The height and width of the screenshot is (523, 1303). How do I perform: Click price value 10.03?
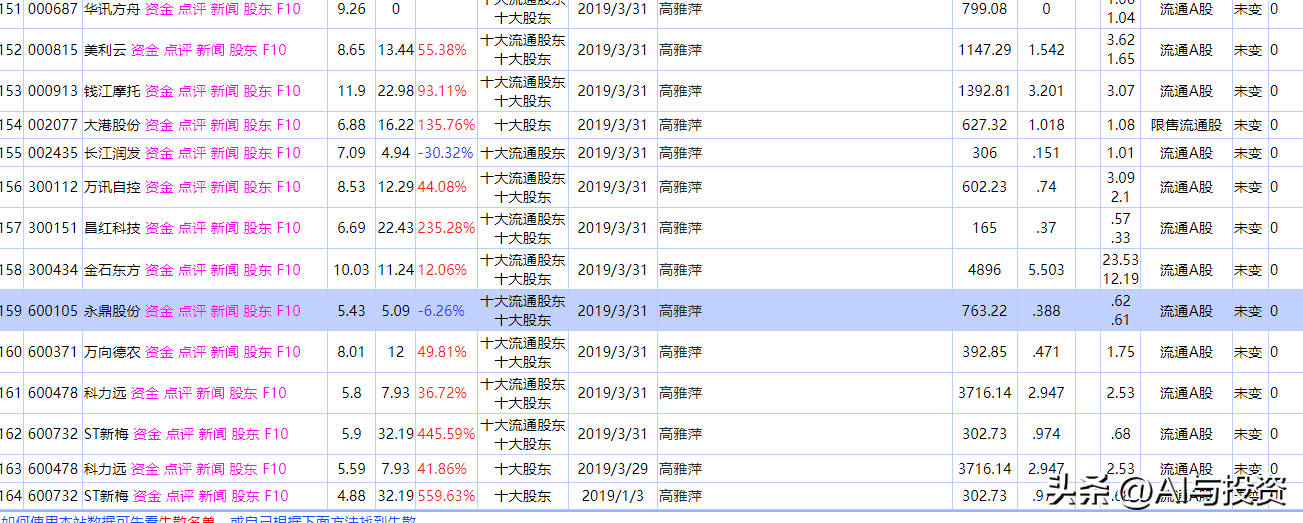click(351, 269)
